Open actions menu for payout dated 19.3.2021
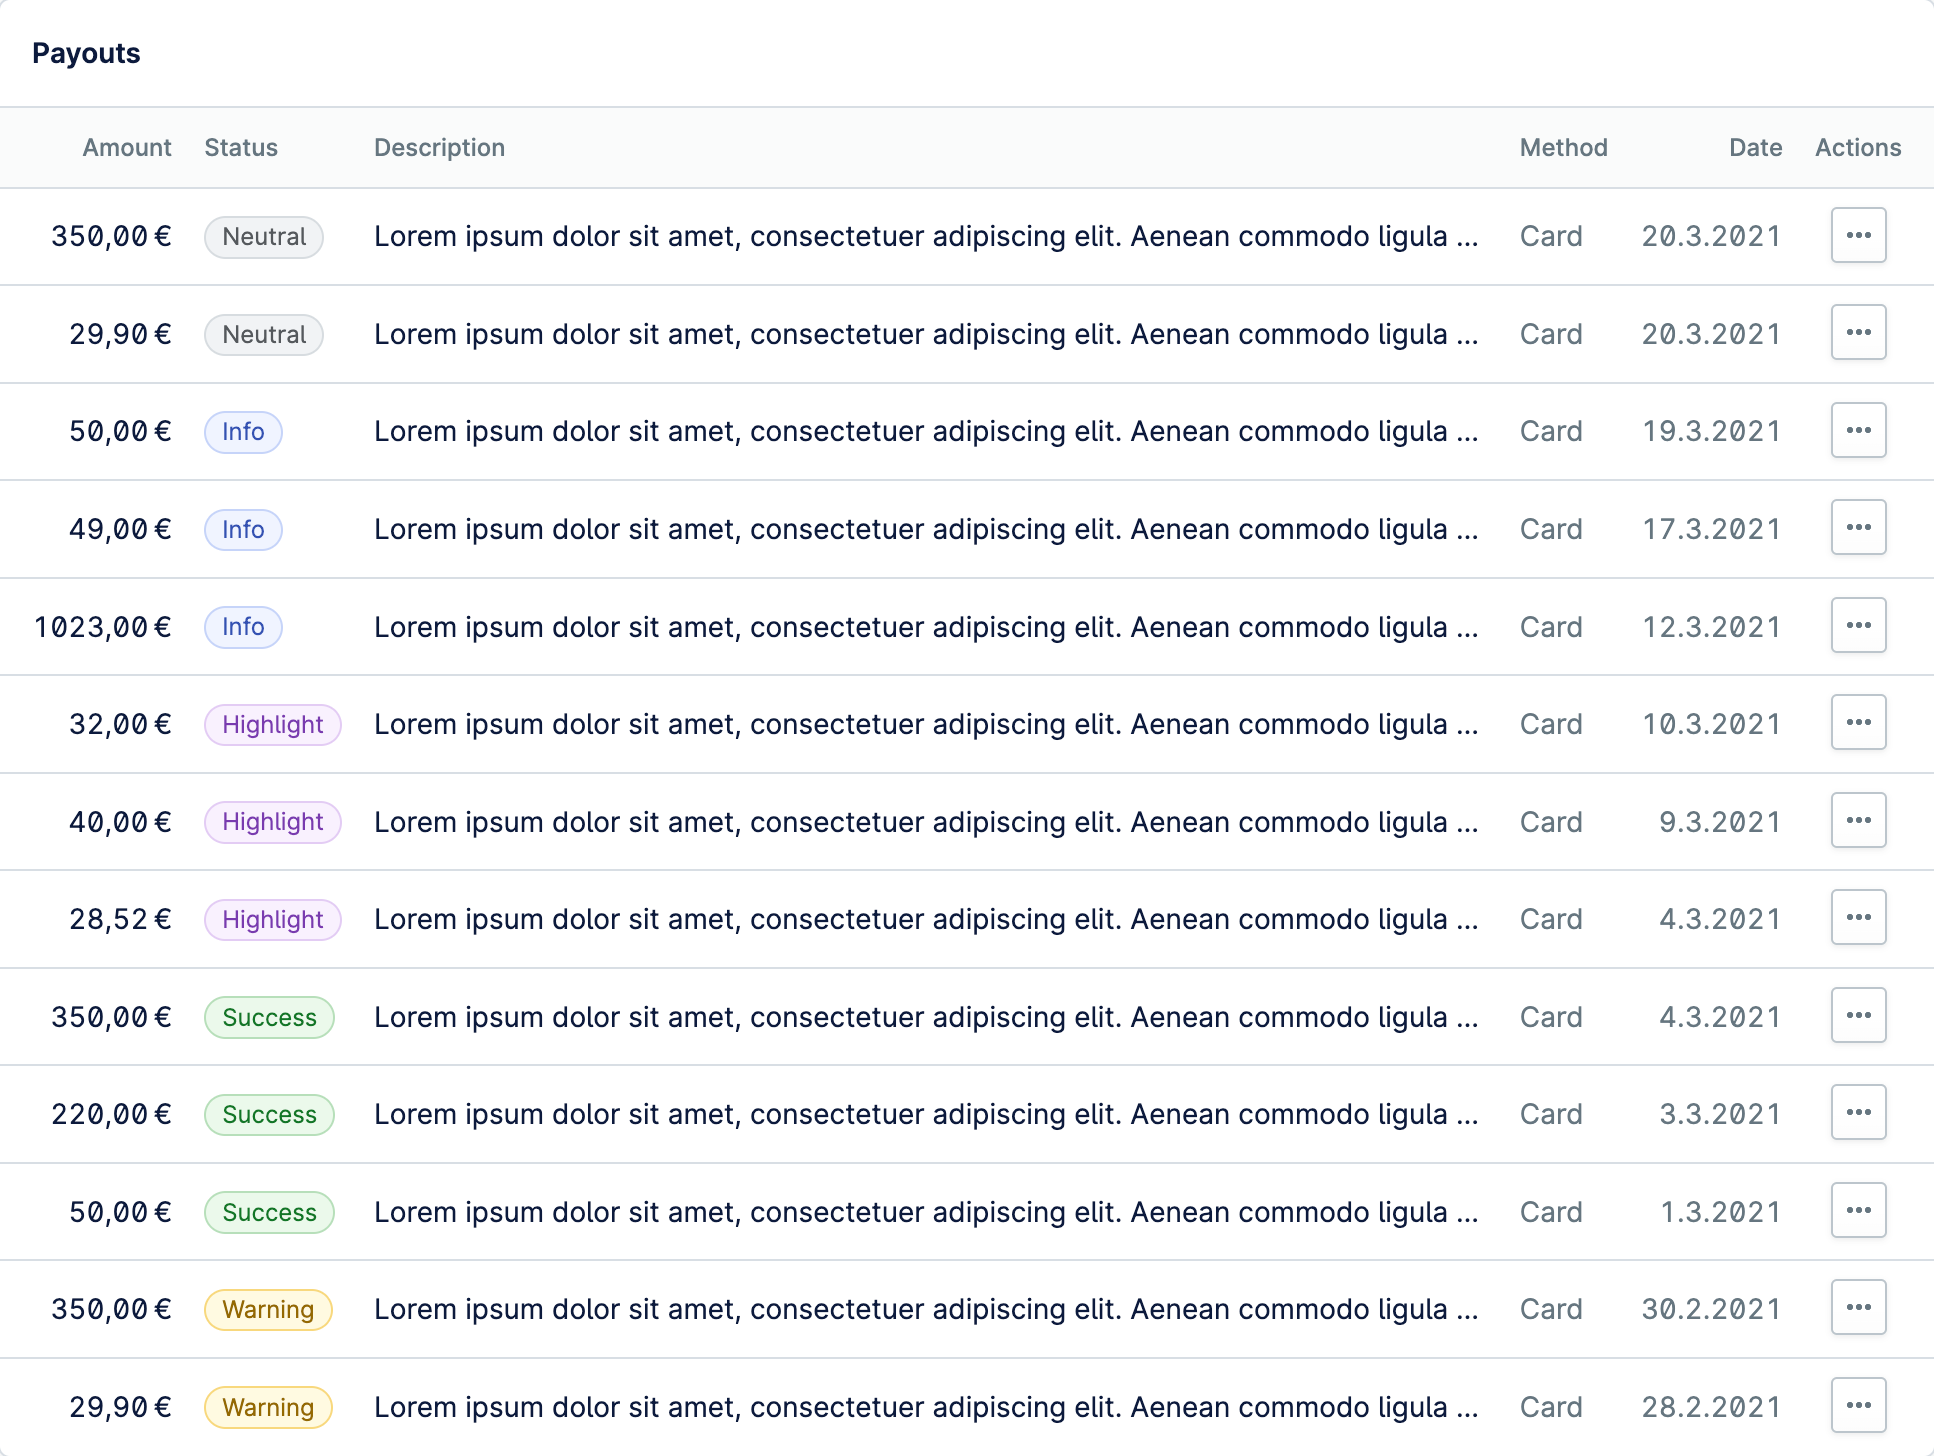This screenshot has width=1934, height=1456. 1858,430
